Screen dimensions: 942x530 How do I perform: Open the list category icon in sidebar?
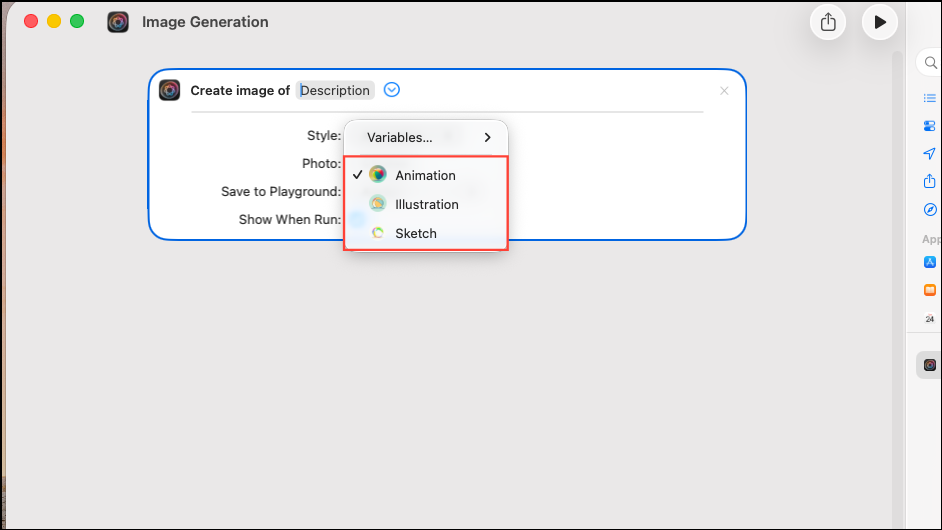pos(929,98)
